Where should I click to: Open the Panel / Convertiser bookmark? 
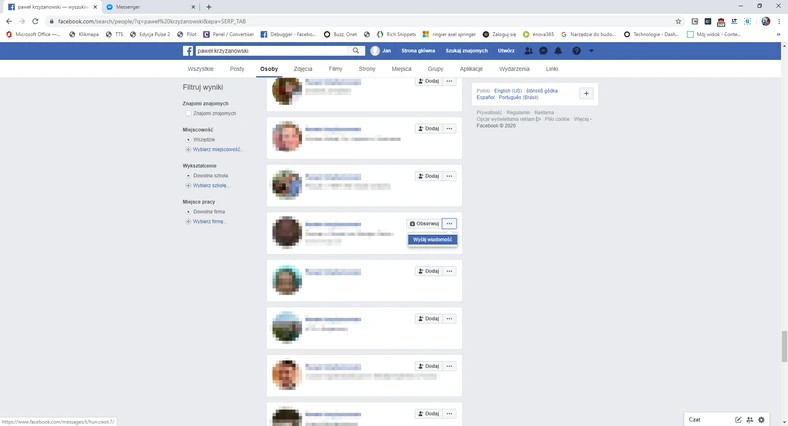[229, 34]
